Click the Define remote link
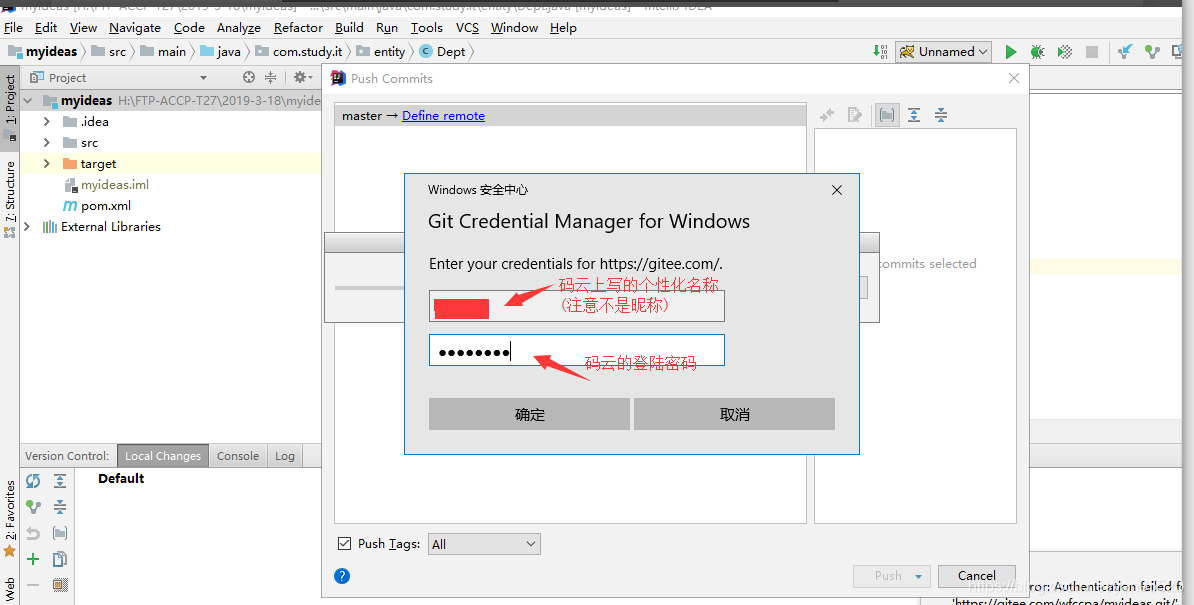 443,116
